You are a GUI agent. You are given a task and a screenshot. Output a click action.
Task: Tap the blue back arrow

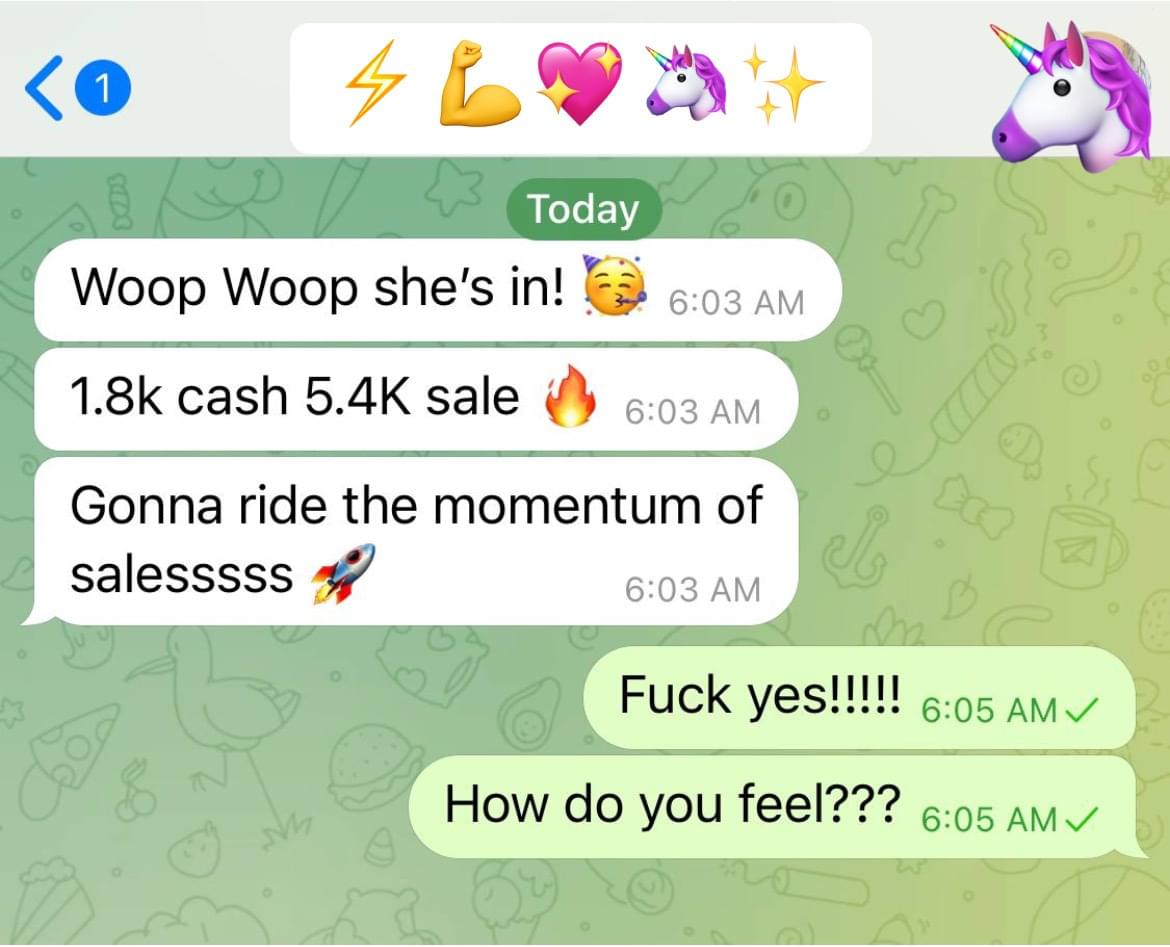coord(44,88)
